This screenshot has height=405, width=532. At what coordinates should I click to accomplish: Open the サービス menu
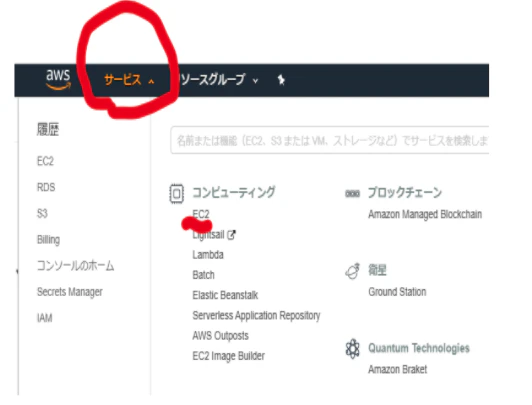[122, 80]
